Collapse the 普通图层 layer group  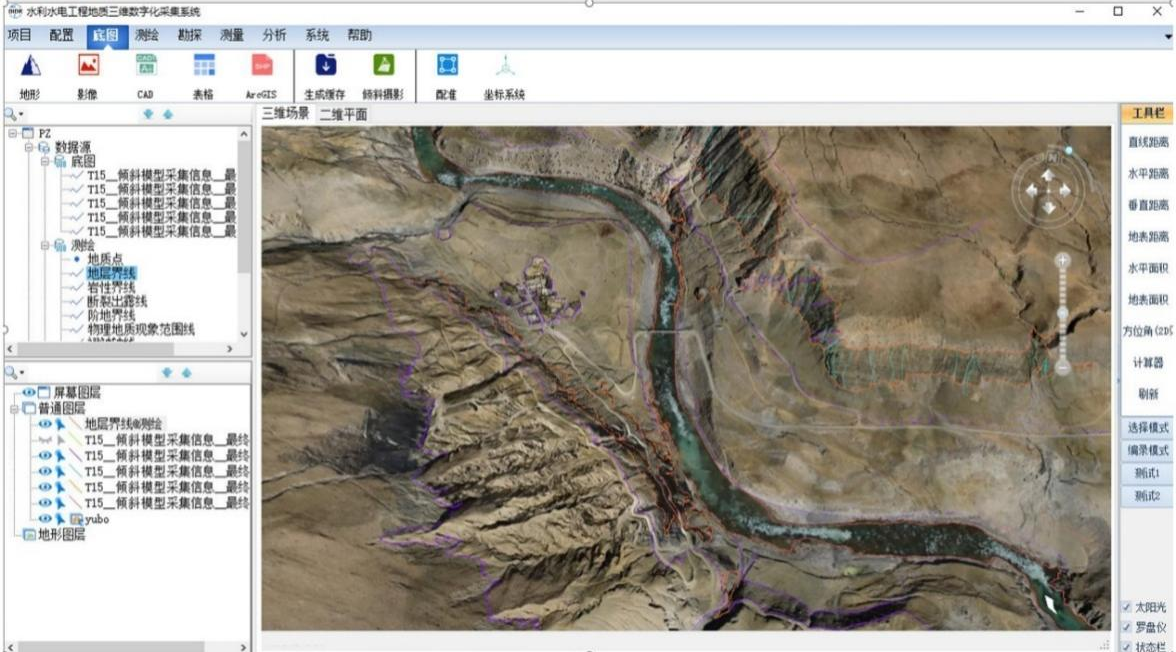tap(14, 408)
